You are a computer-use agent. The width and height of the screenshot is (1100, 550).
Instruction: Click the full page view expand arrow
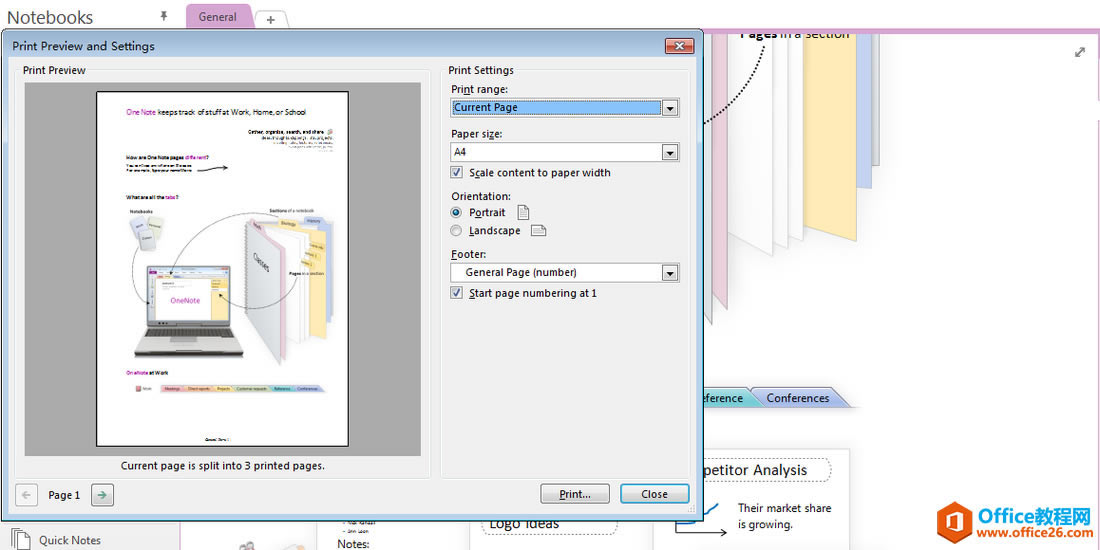1080,53
